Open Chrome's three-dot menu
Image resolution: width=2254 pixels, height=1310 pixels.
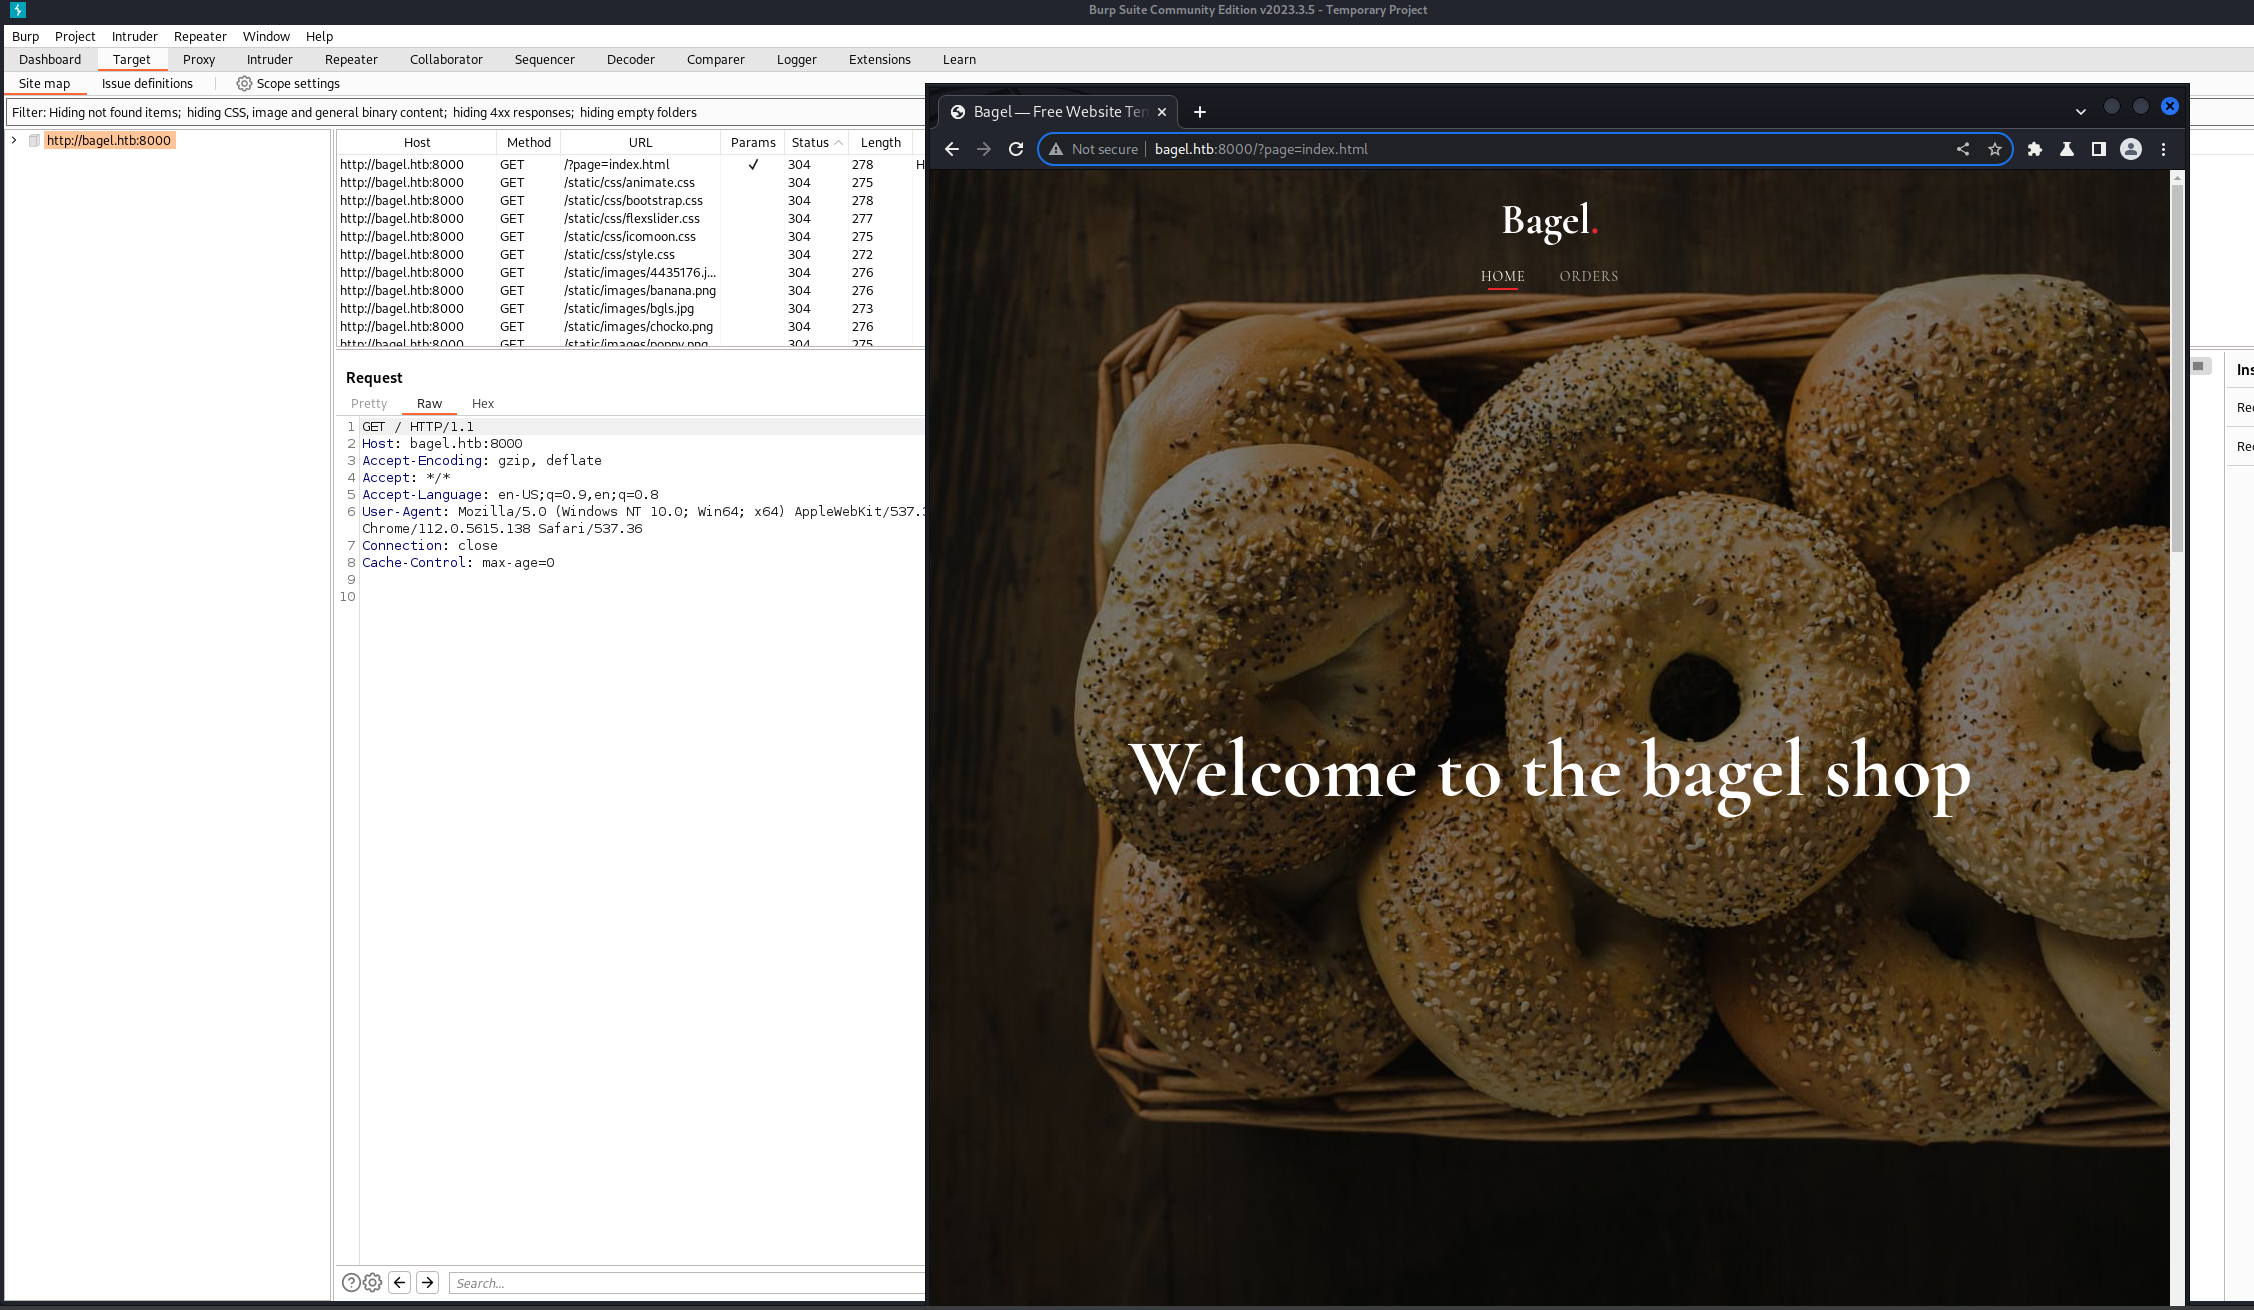point(2164,148)
